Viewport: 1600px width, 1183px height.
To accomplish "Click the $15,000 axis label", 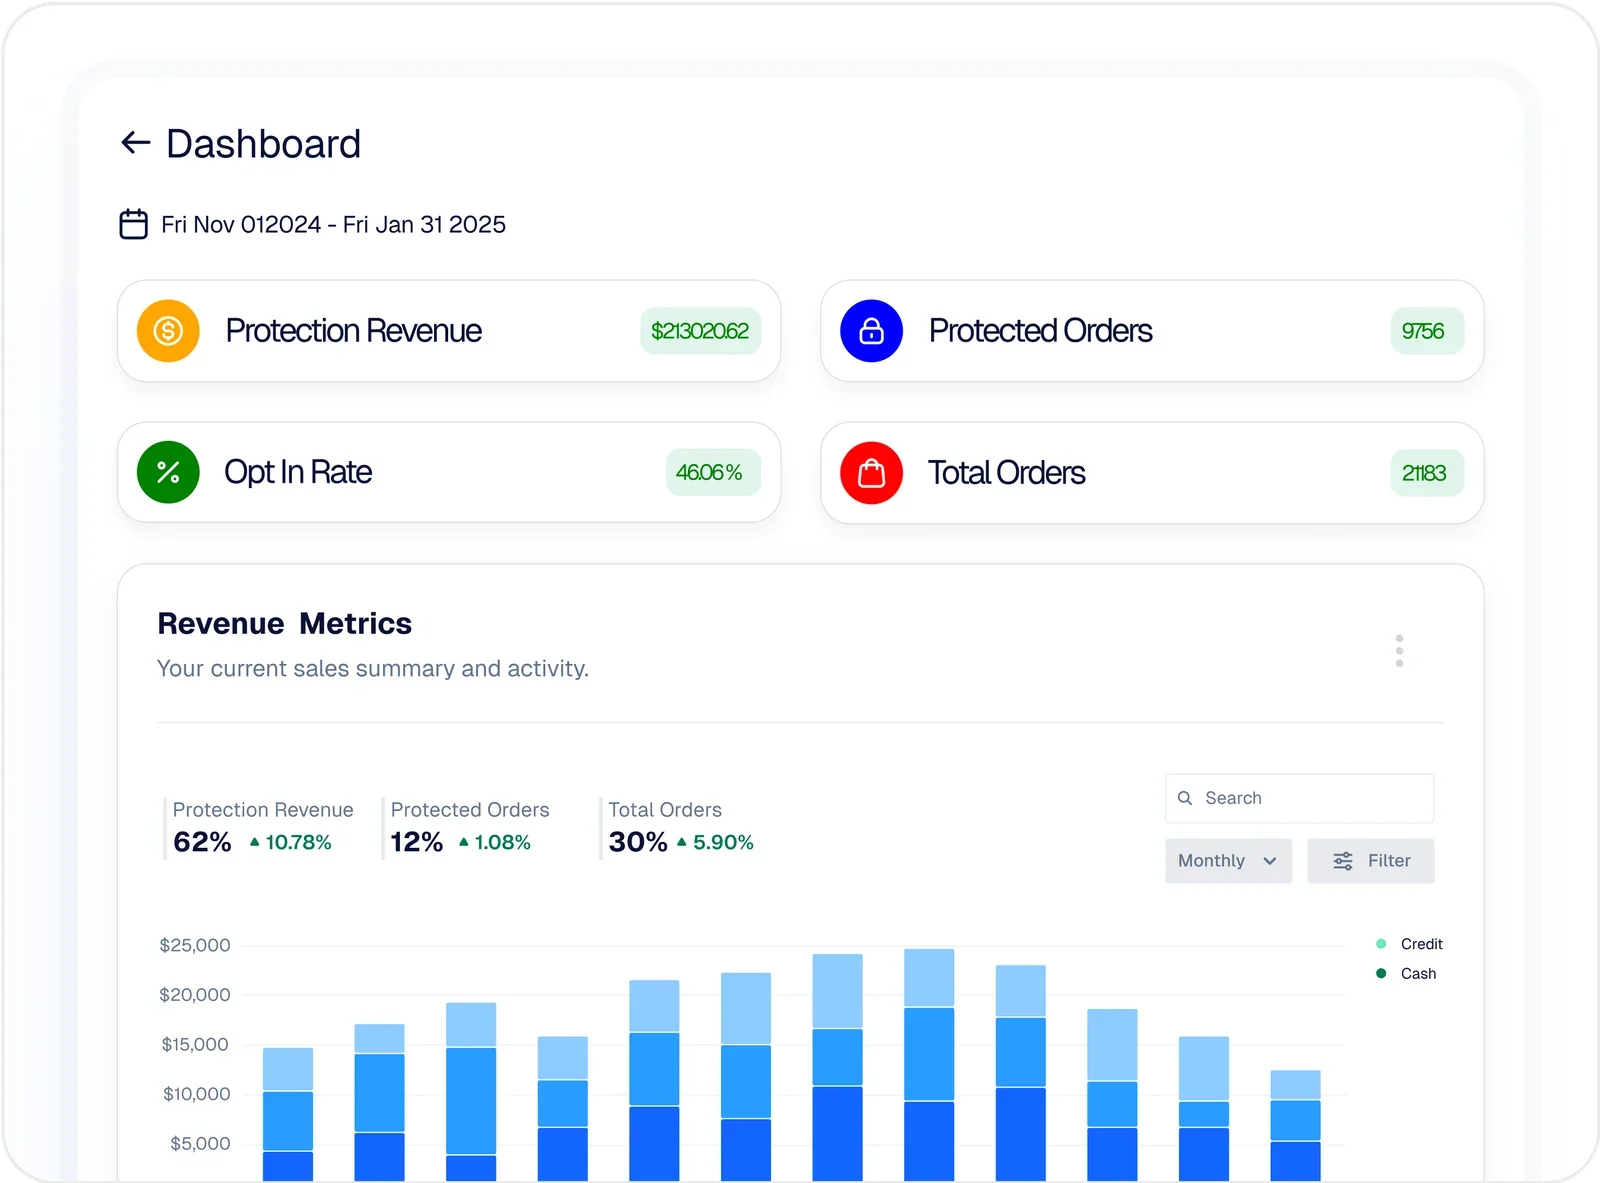I will tap(195, 1044).
